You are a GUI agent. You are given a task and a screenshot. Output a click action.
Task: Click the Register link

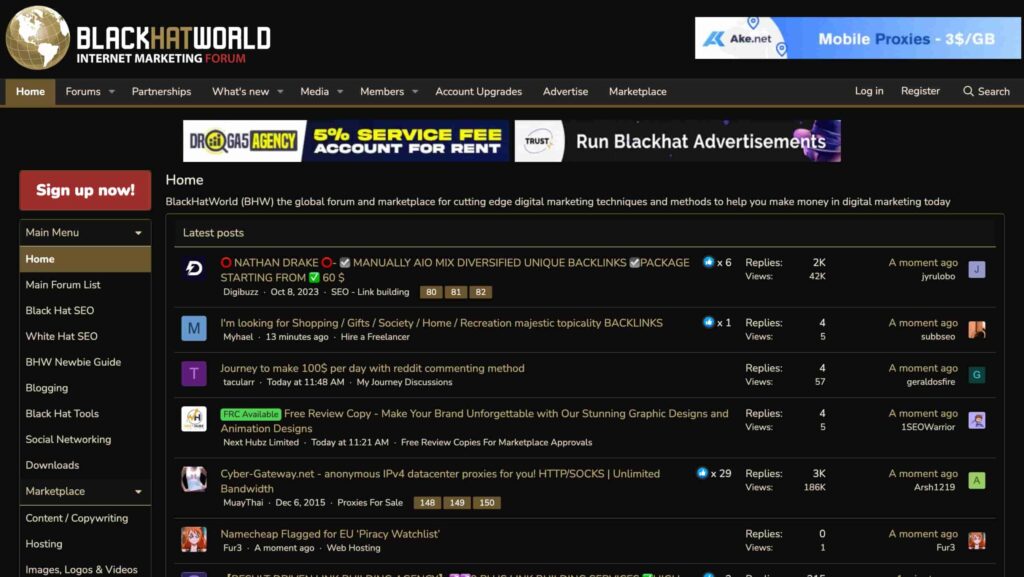(920, 91)
